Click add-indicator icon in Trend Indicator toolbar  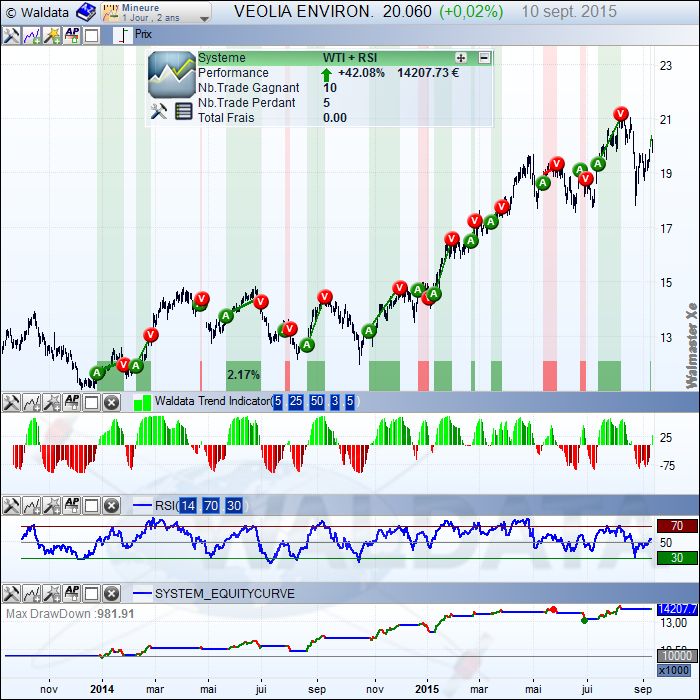click(32, 403)
